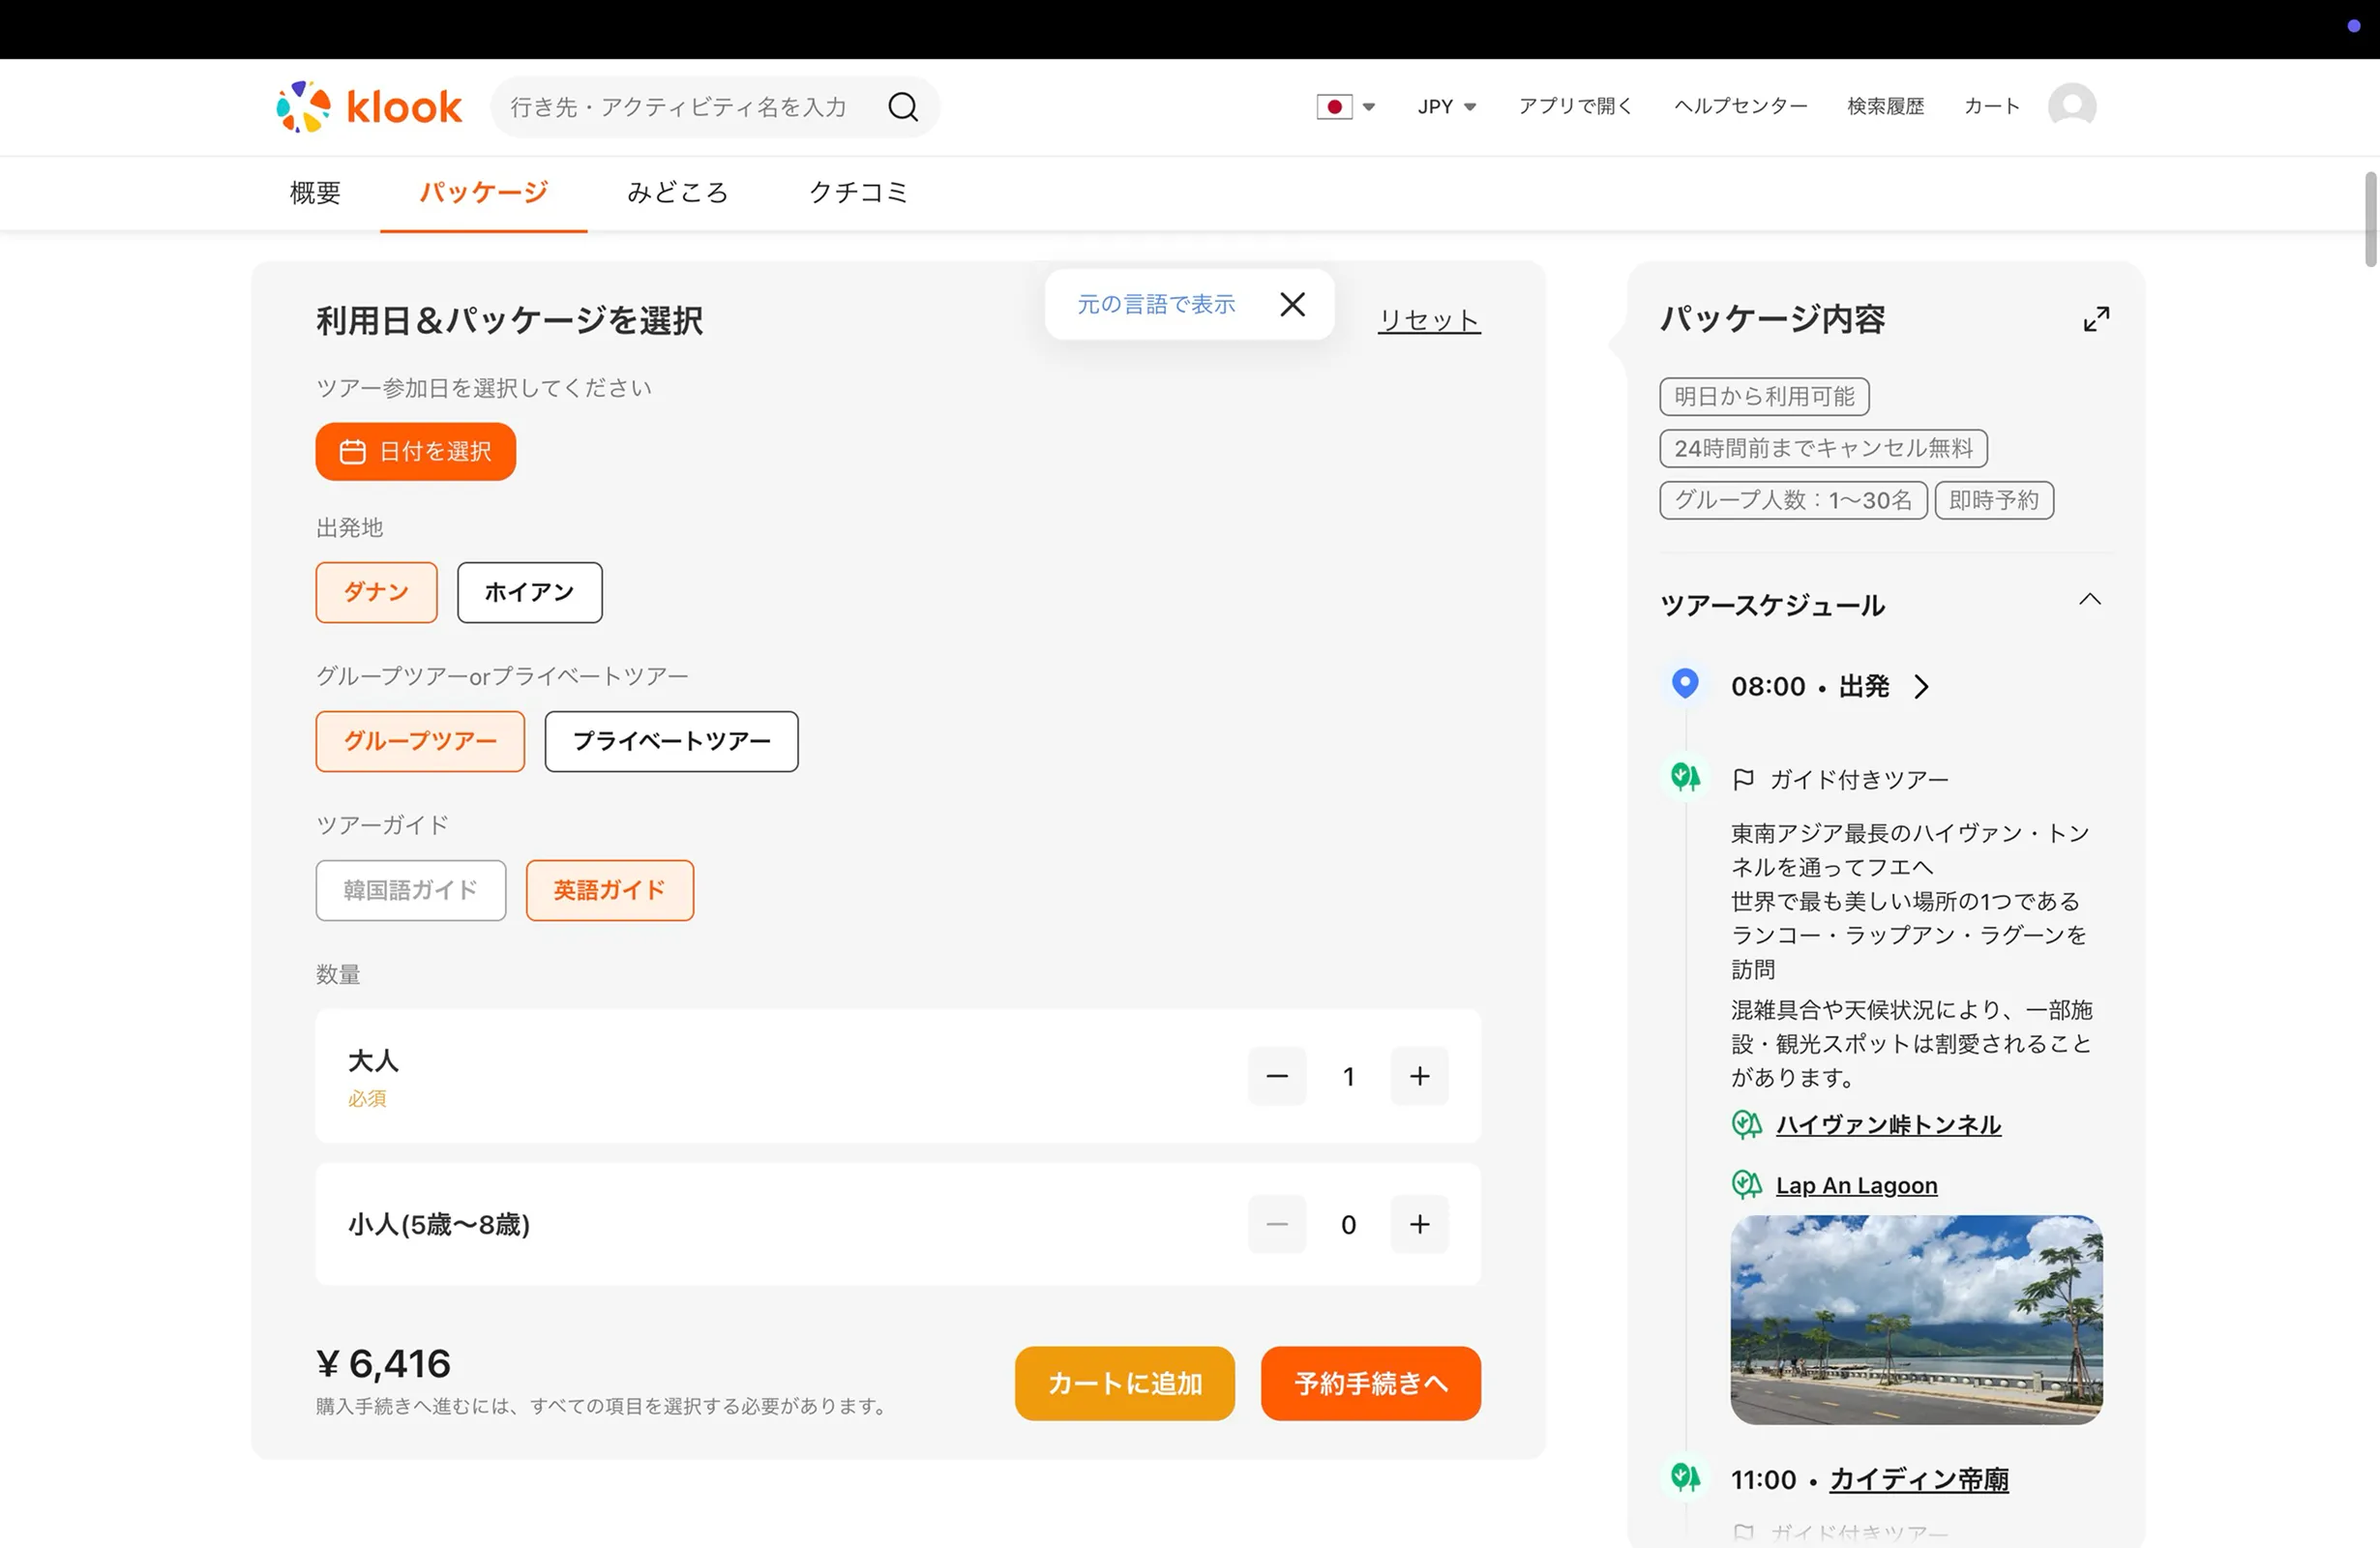
Task: Click the 24時間前までキャンセル無料 tag
Action: (1823, 448)
